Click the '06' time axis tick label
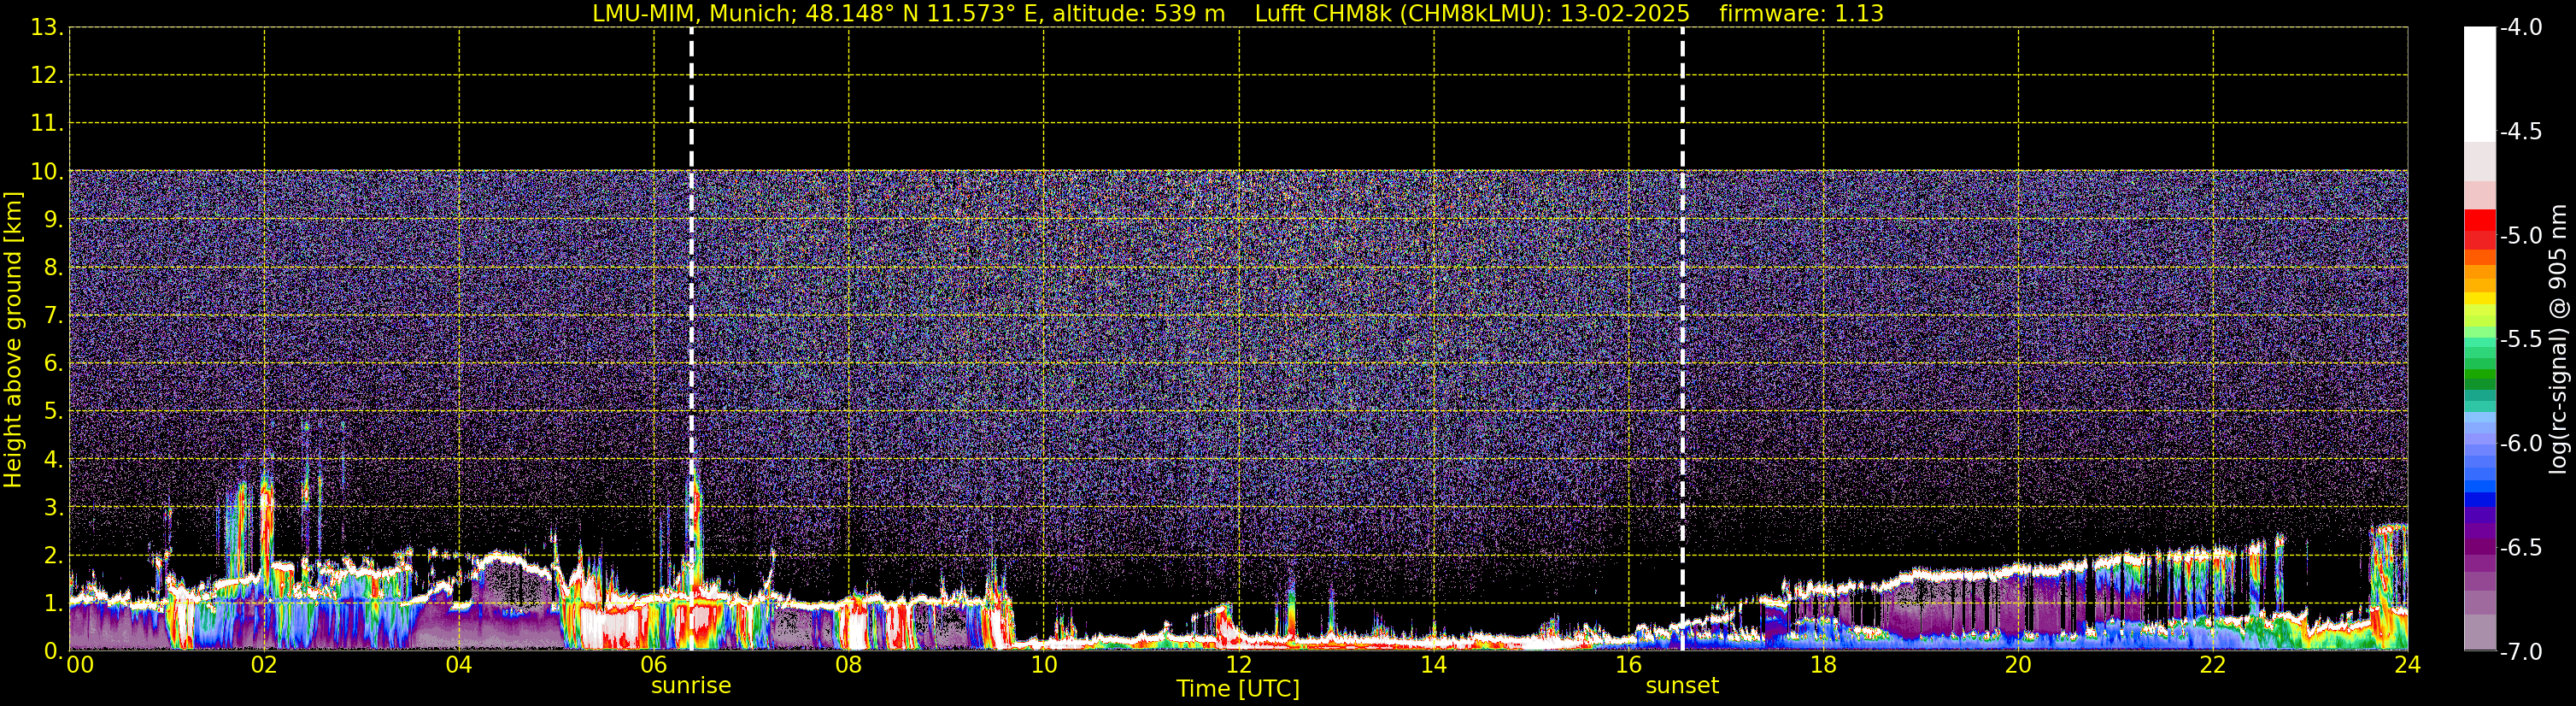This screenshot has width=2576, height=706. coord(654,665)
